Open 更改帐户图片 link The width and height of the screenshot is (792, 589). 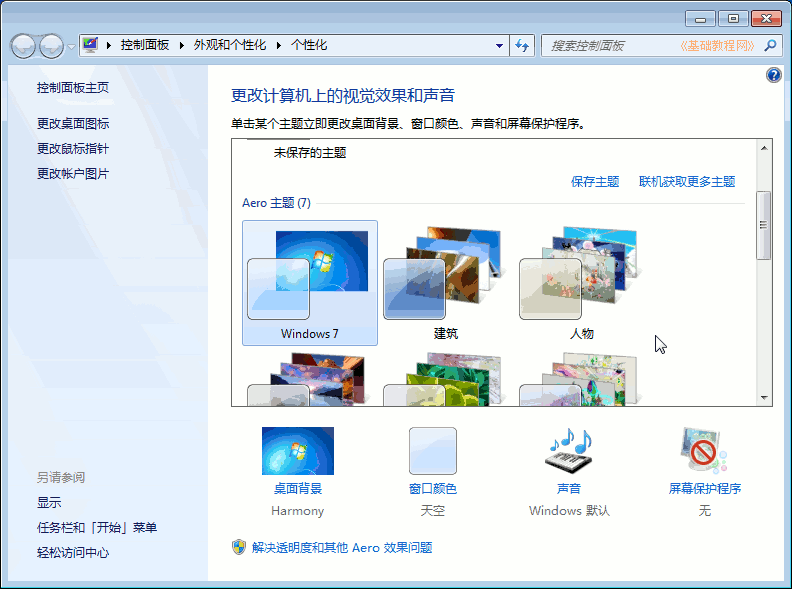(x=73, y=174)
